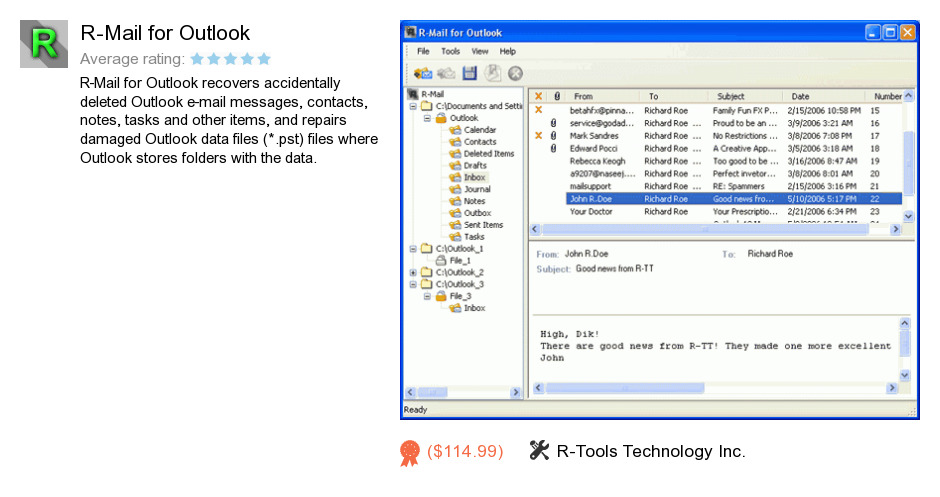940x497 pixels.
Task: Click the attachment paperclip column header
Action: pyautogui.click(x=557, y=96)
